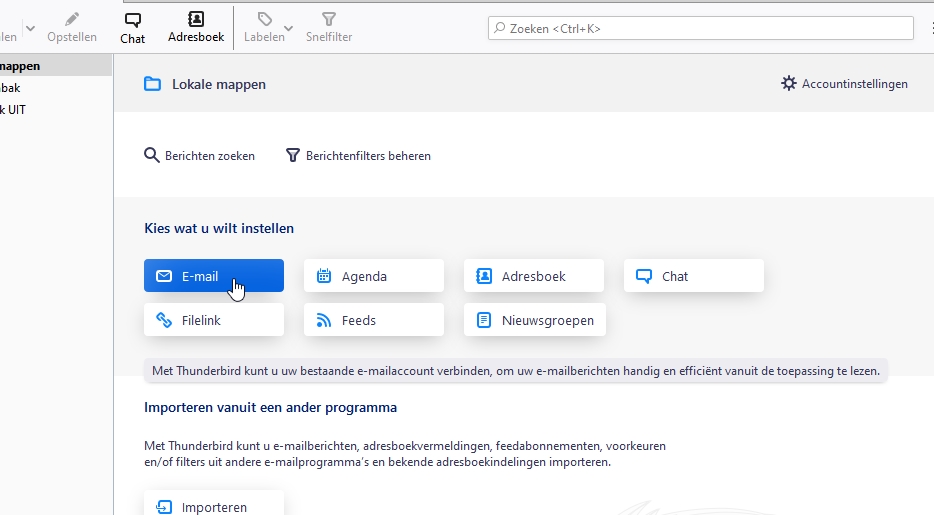The image size is (934, 515).
Task: Open Chat from the top toolbar
Action: pos(132,19)
